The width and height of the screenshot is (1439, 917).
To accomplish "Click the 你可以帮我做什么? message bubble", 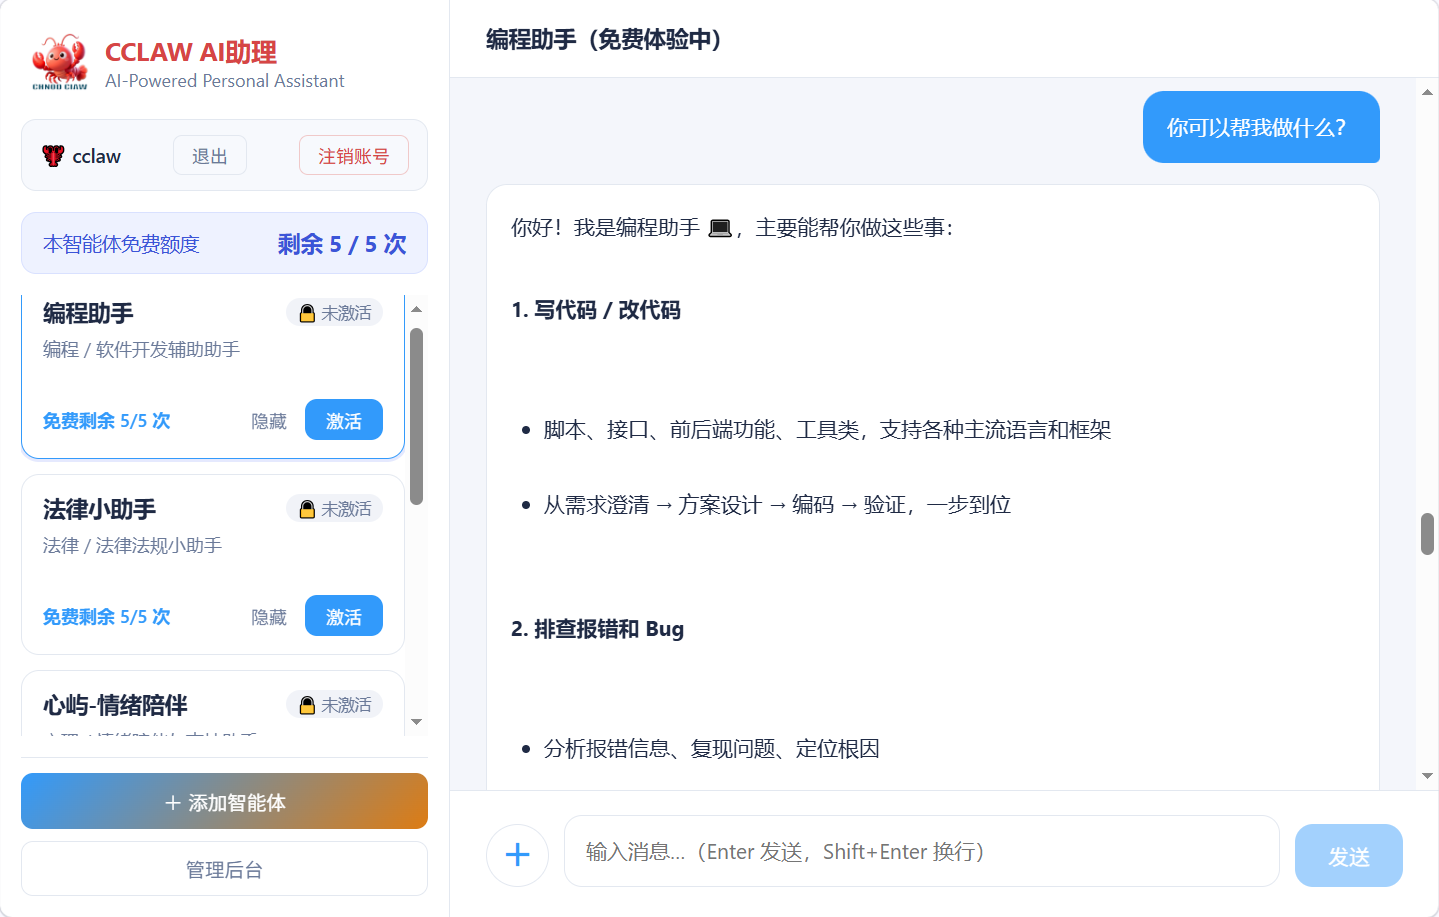I will (x=1261, y=127).
